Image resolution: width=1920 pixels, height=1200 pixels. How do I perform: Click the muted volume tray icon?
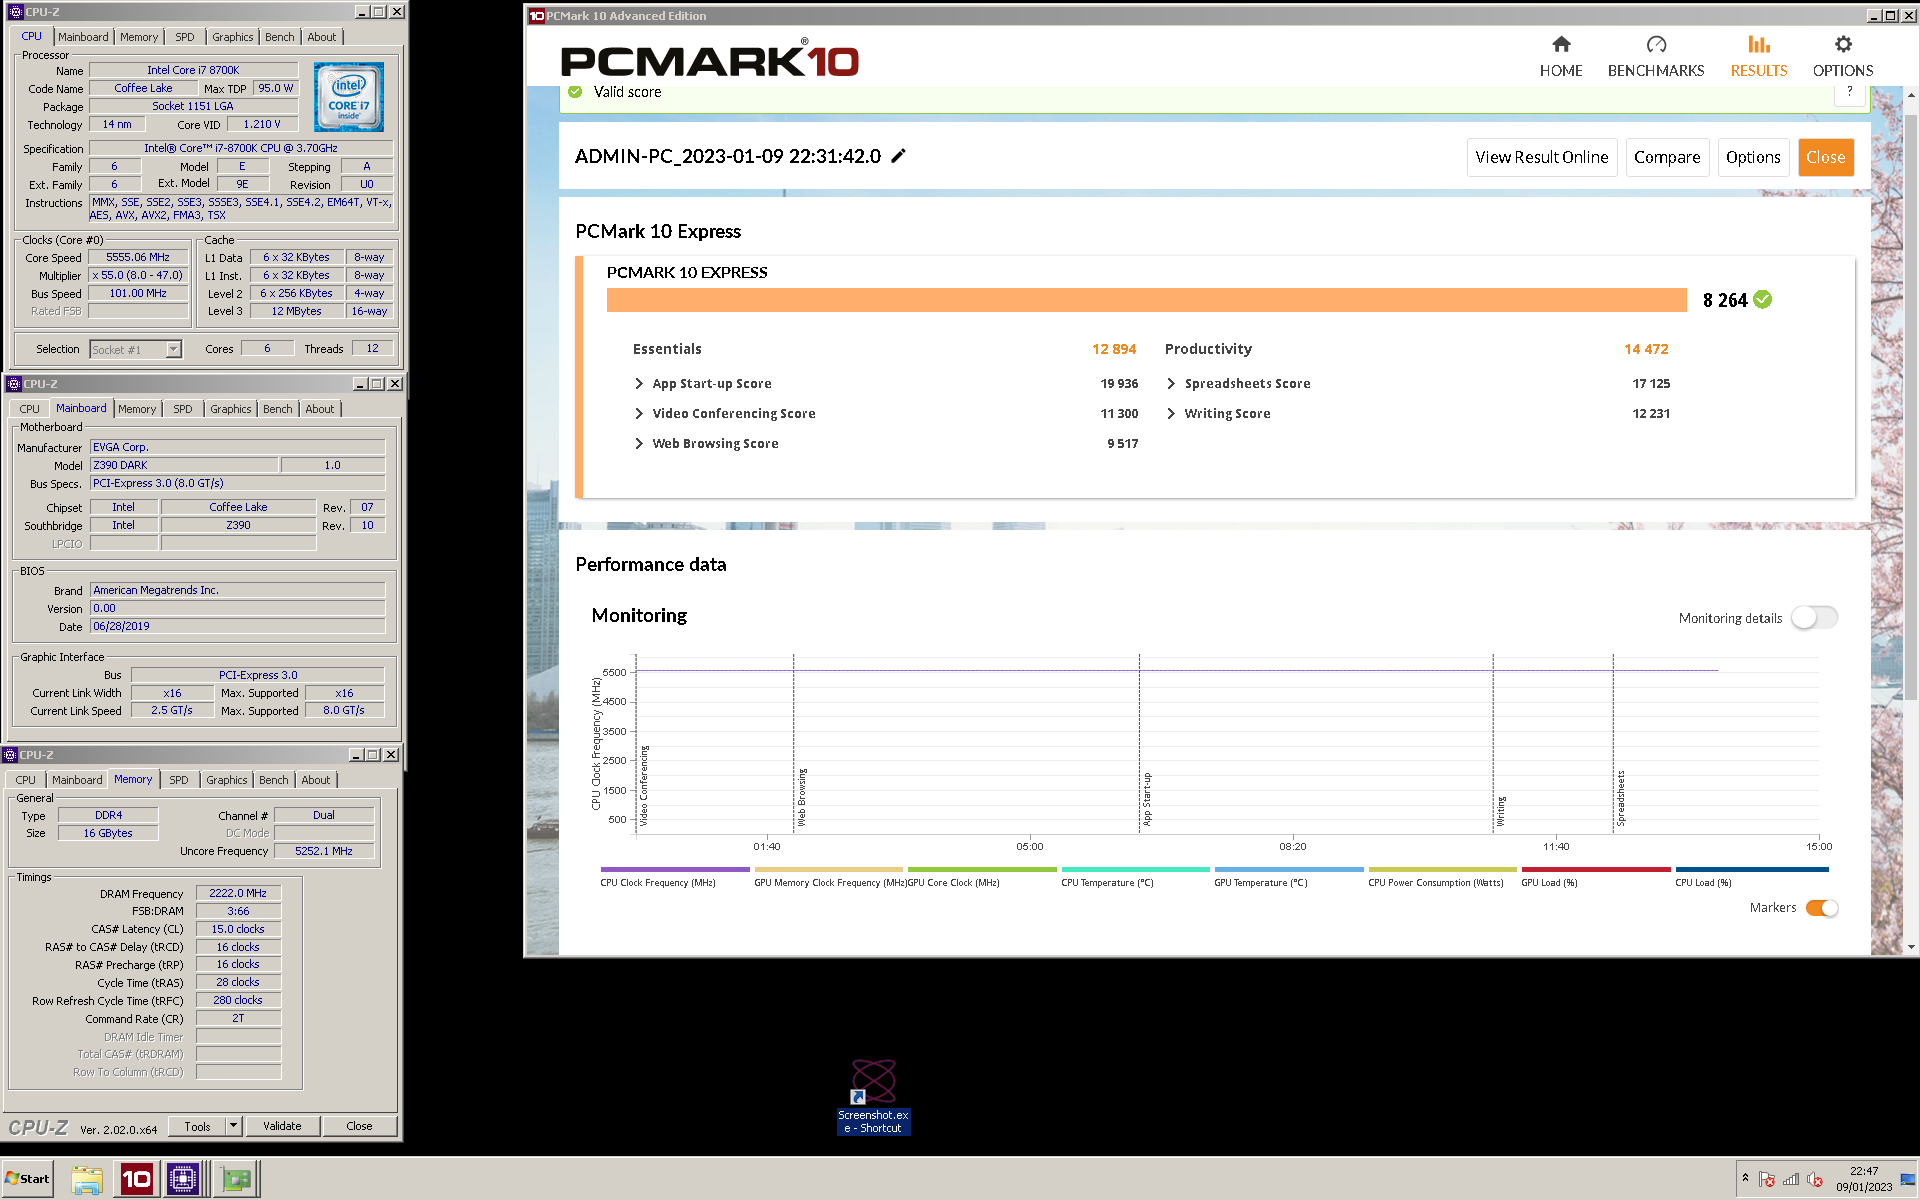click(1815, 1180)
